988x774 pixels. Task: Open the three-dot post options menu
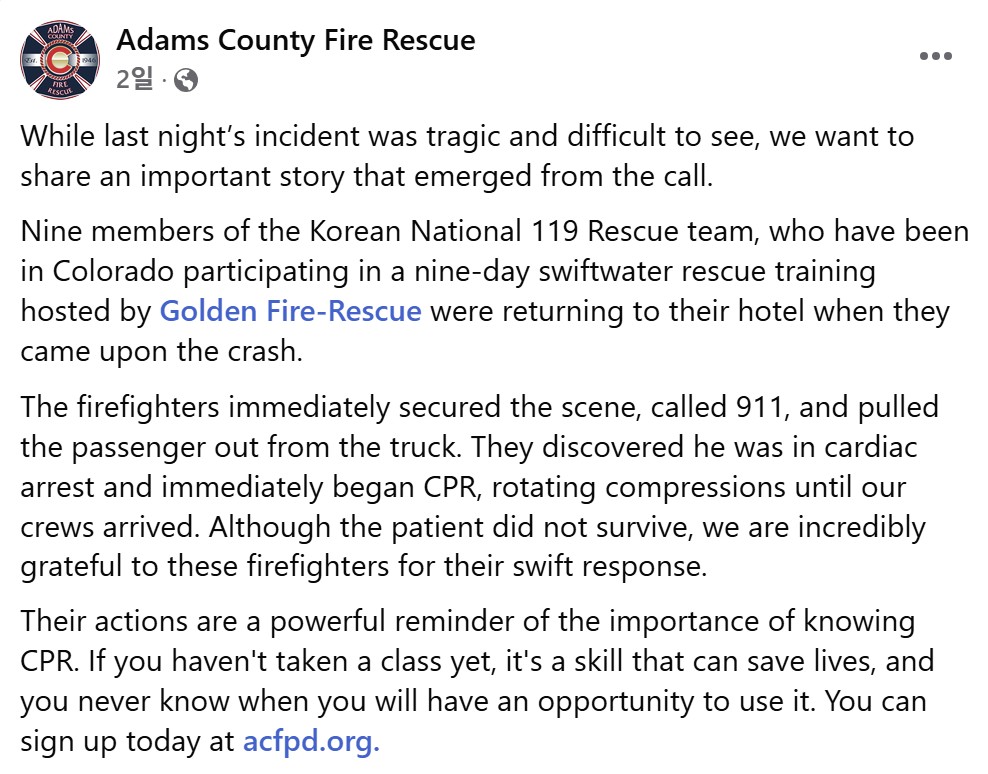[936, 56]
